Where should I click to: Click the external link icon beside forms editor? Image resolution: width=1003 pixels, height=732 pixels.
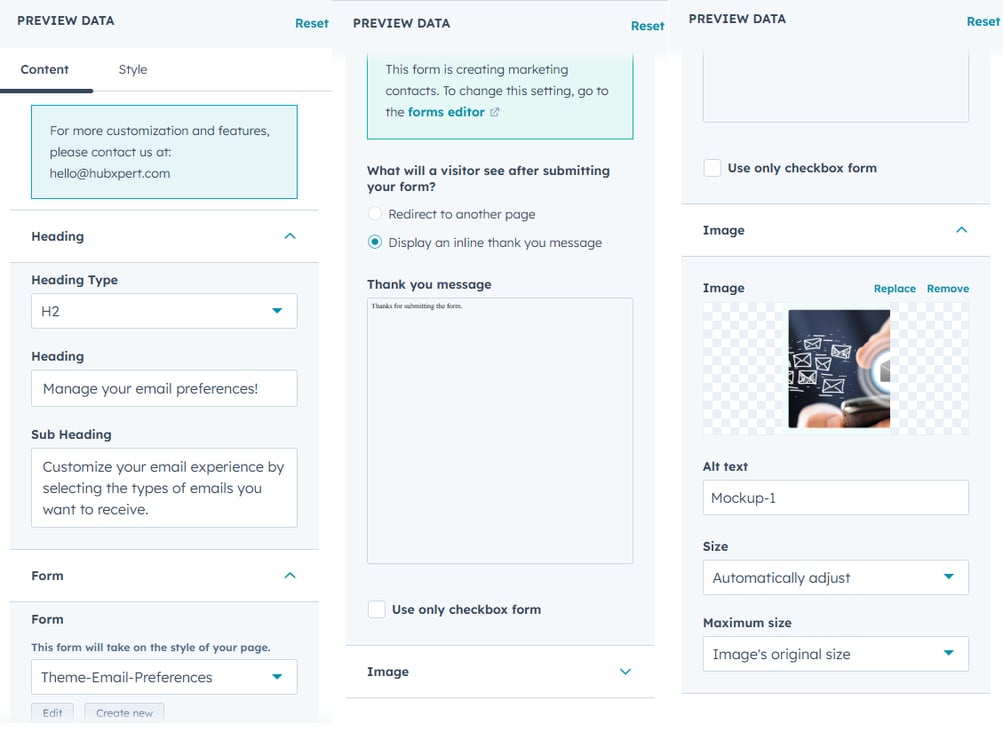click(x=494, y=112)
